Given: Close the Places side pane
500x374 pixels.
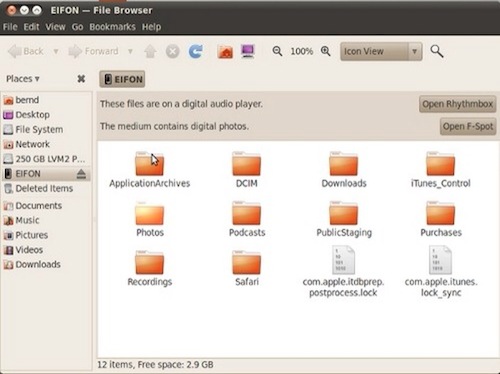Looking at the screenshot, I should [81, 79].
